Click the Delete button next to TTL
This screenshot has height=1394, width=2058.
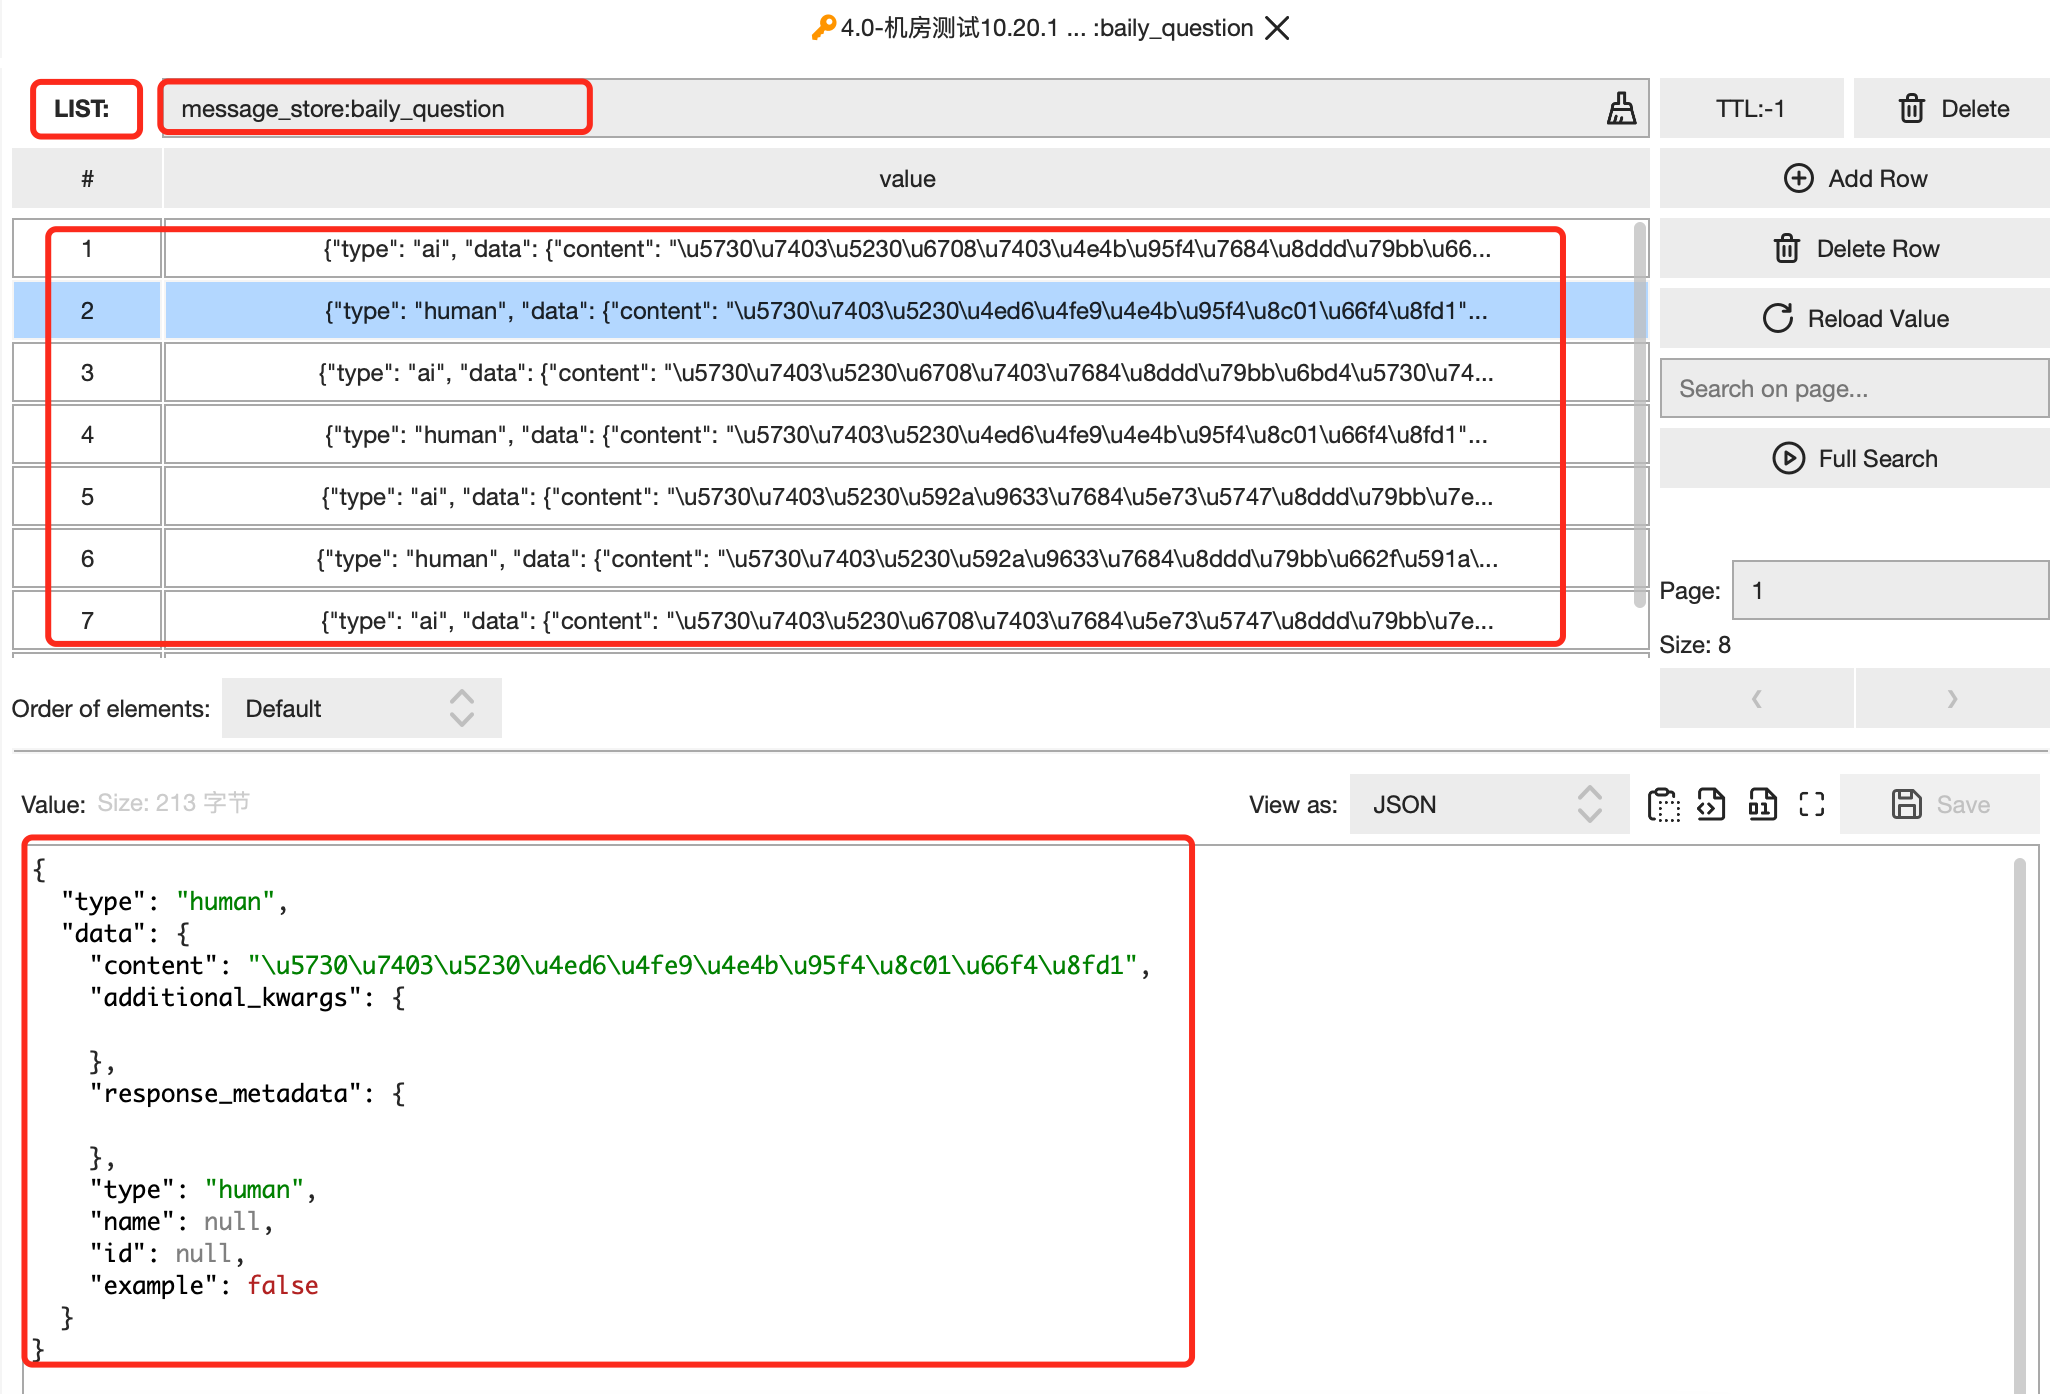1950,107
